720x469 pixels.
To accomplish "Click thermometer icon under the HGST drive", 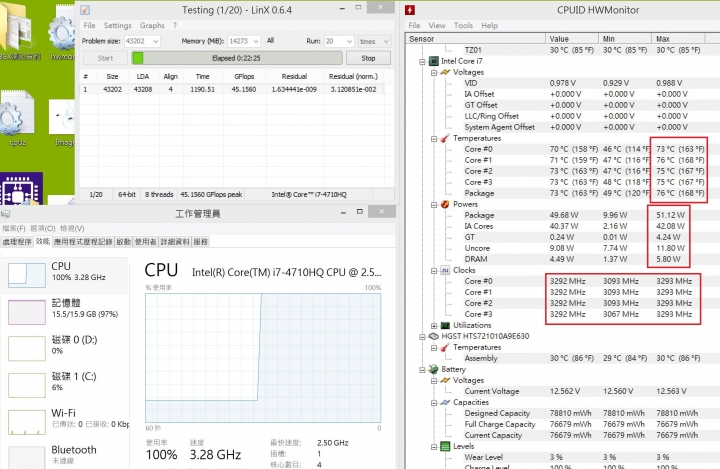I will [444, 347].
